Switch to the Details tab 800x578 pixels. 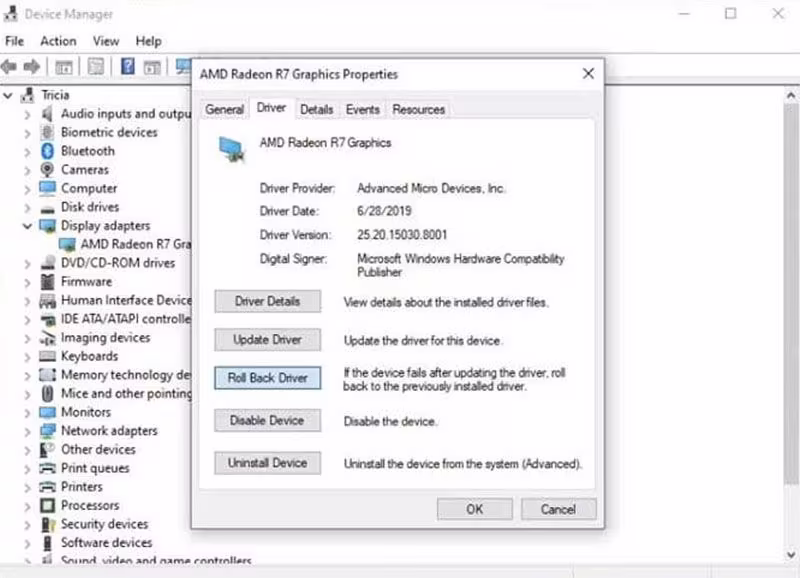(x=316, y=110)
